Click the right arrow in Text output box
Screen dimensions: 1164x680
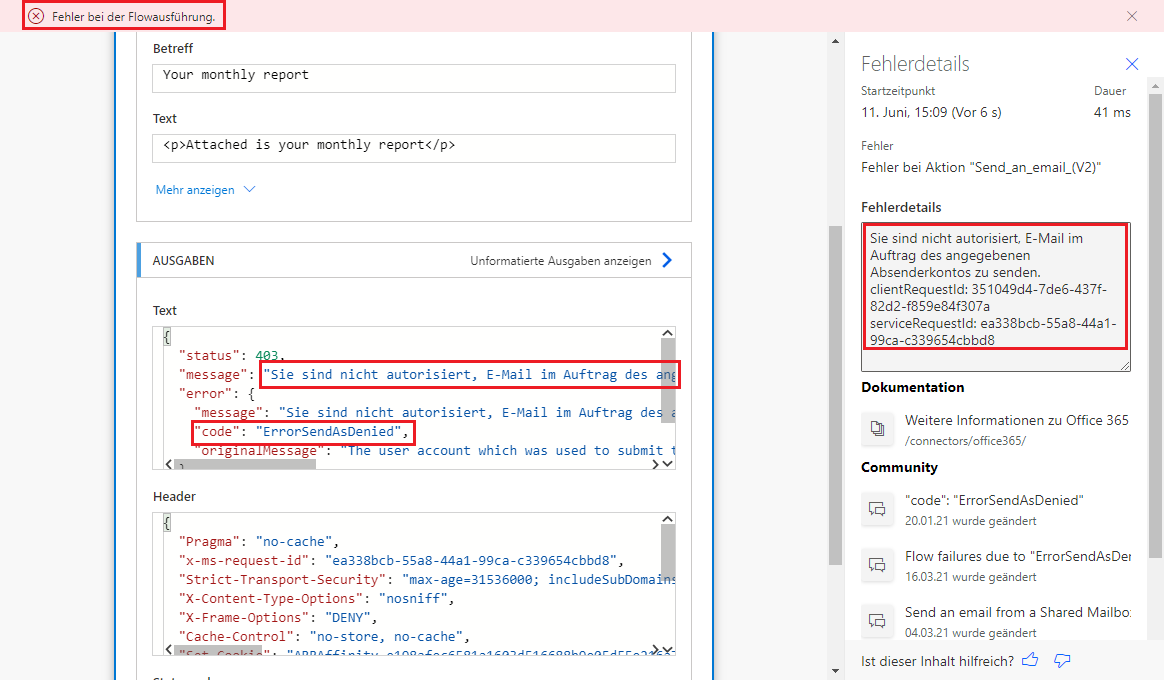coord(655,464)
